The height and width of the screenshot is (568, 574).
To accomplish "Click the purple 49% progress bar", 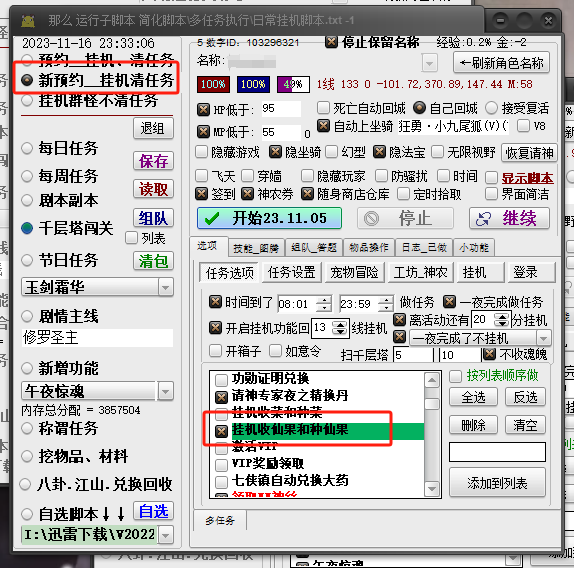I will point(293,85).
